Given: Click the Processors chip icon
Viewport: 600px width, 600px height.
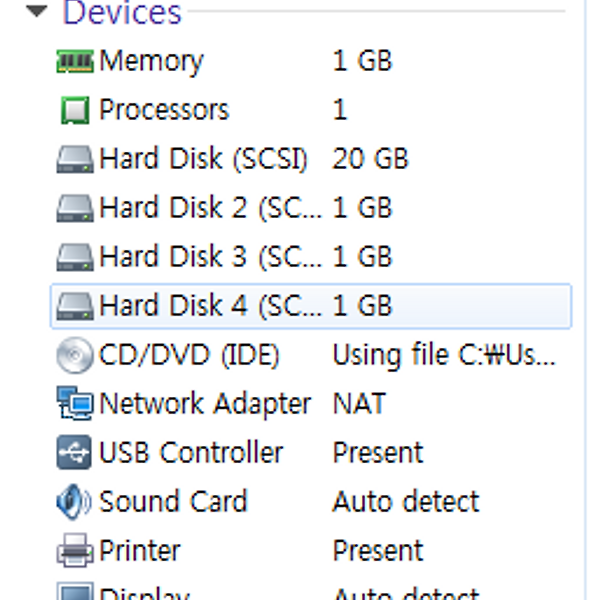Looking at the screenshot, I should pos(75,110).
